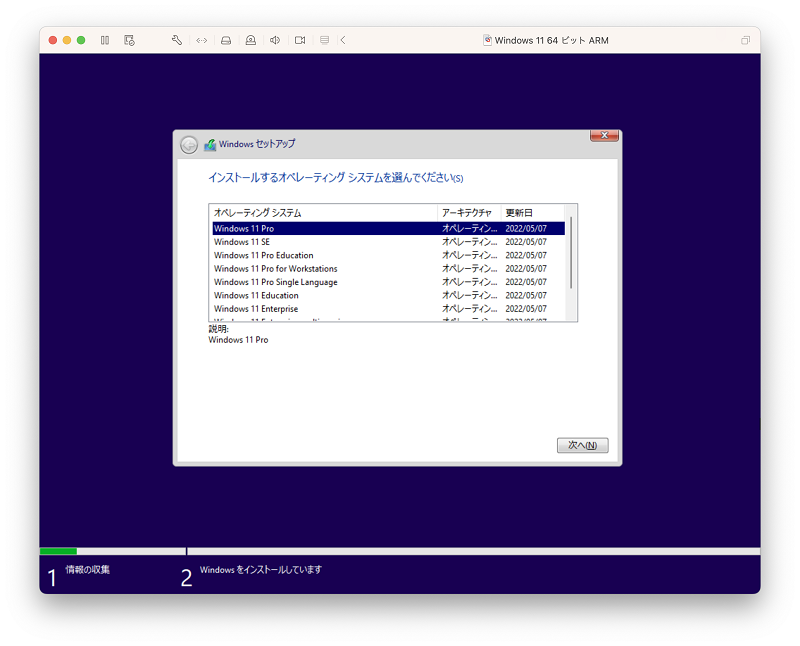Screen dimensions: 800x646
Task: Click the 説明 description text Windows 11 Pro
Action: tap(238, 340)
